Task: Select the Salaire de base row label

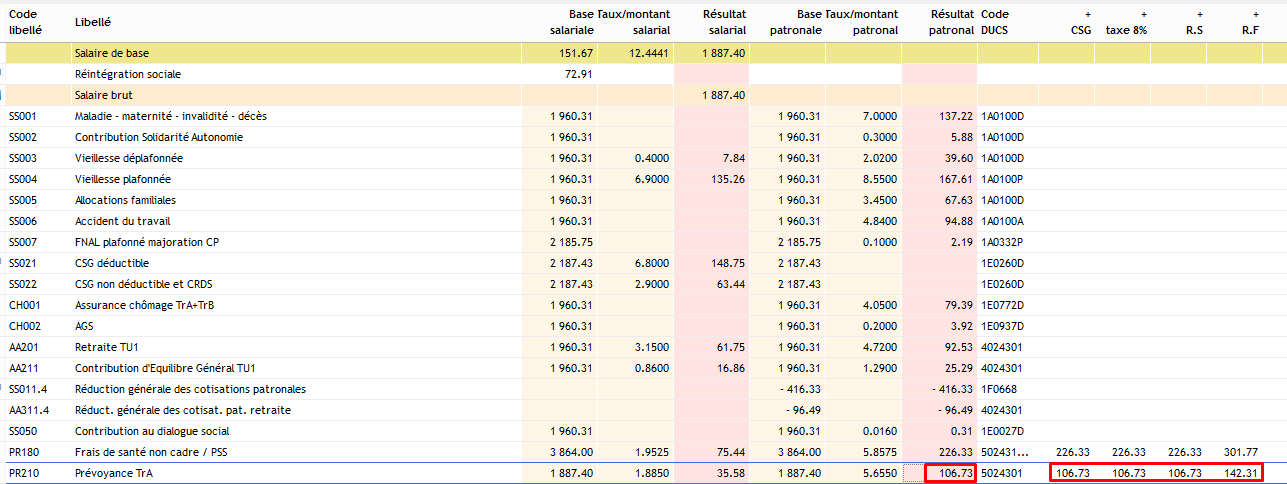Action: 112,53
